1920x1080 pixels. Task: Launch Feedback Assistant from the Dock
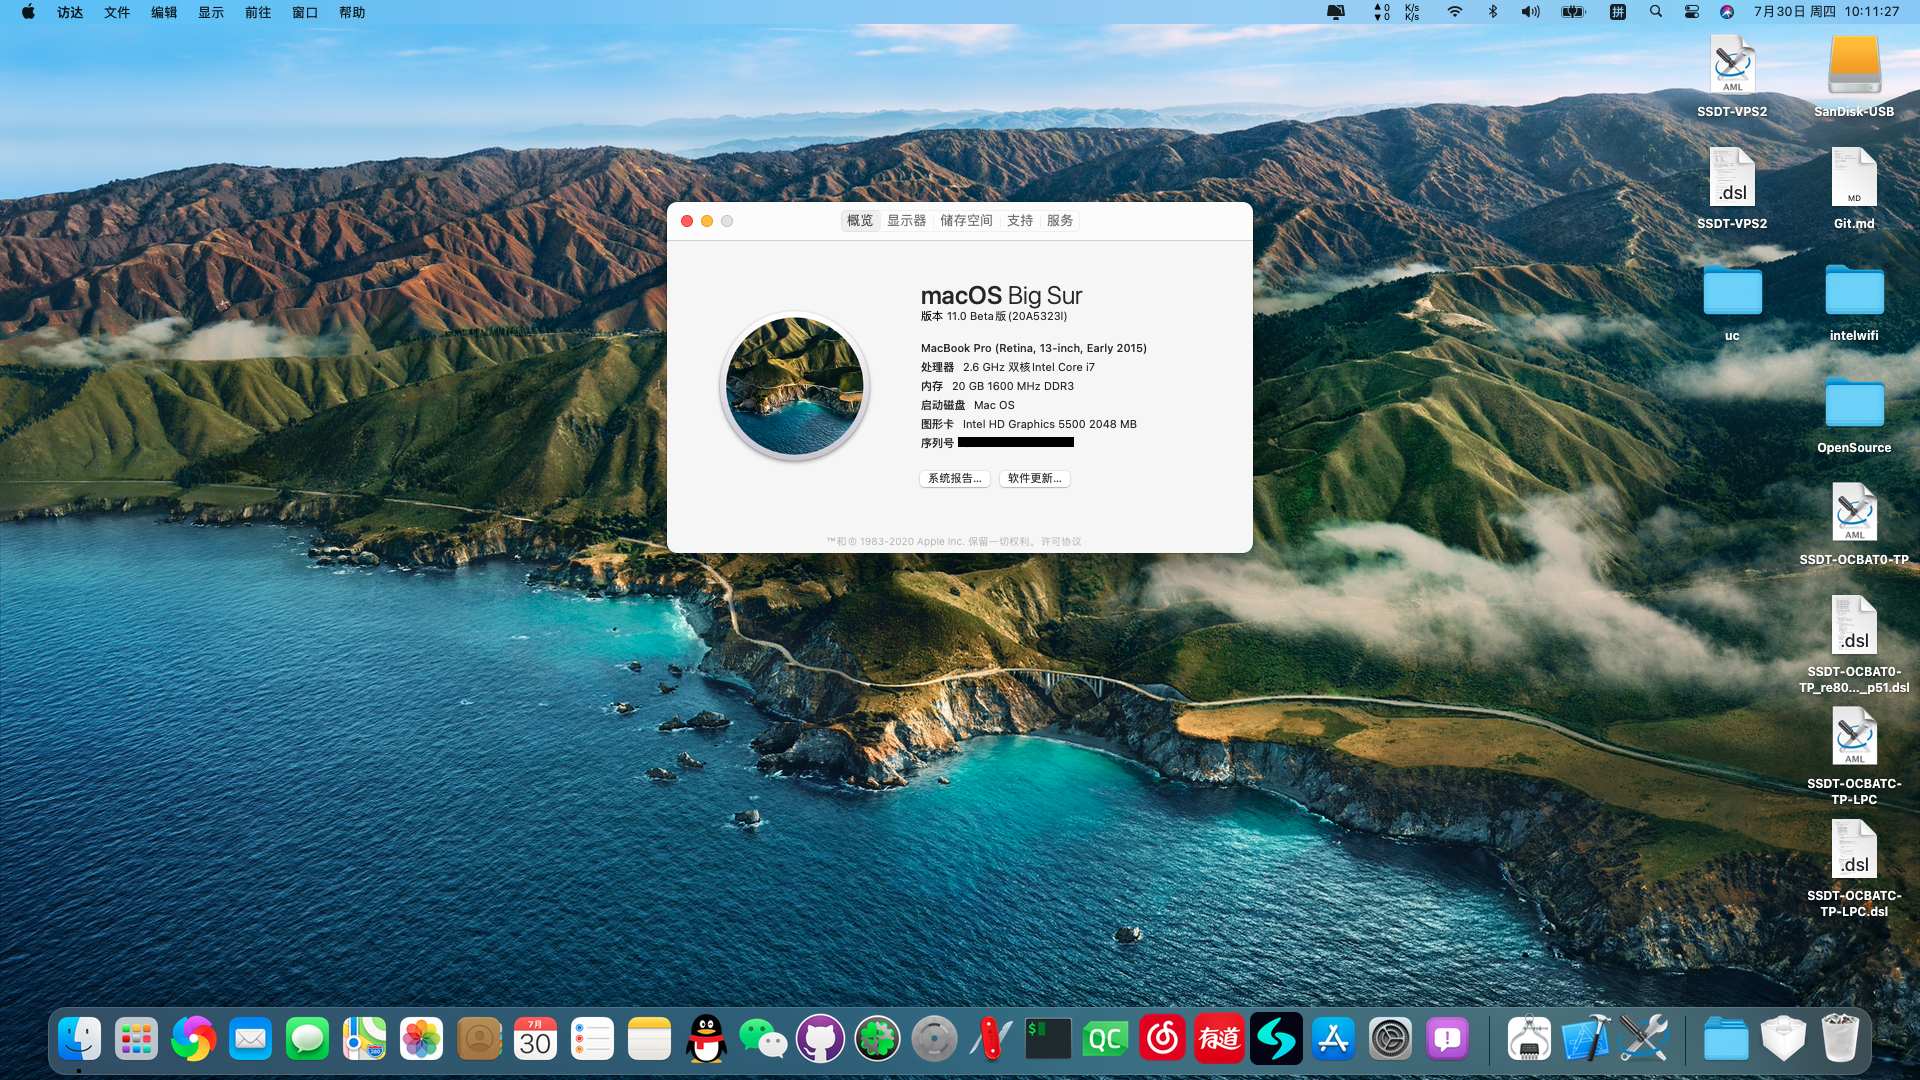click(1447, 1039)
